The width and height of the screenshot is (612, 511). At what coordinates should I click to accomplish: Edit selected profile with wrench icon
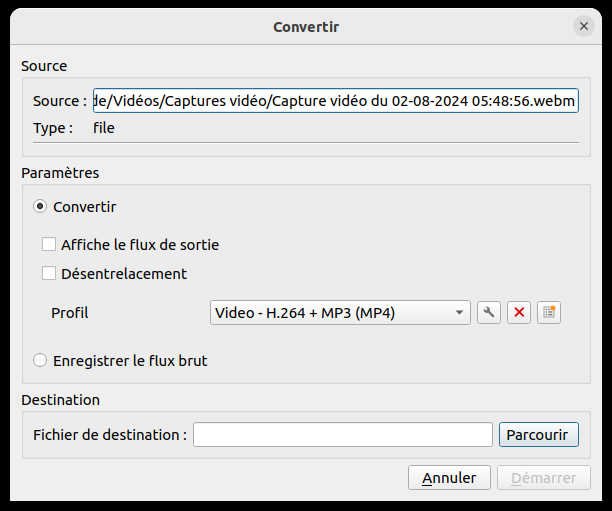click(489, 312)
